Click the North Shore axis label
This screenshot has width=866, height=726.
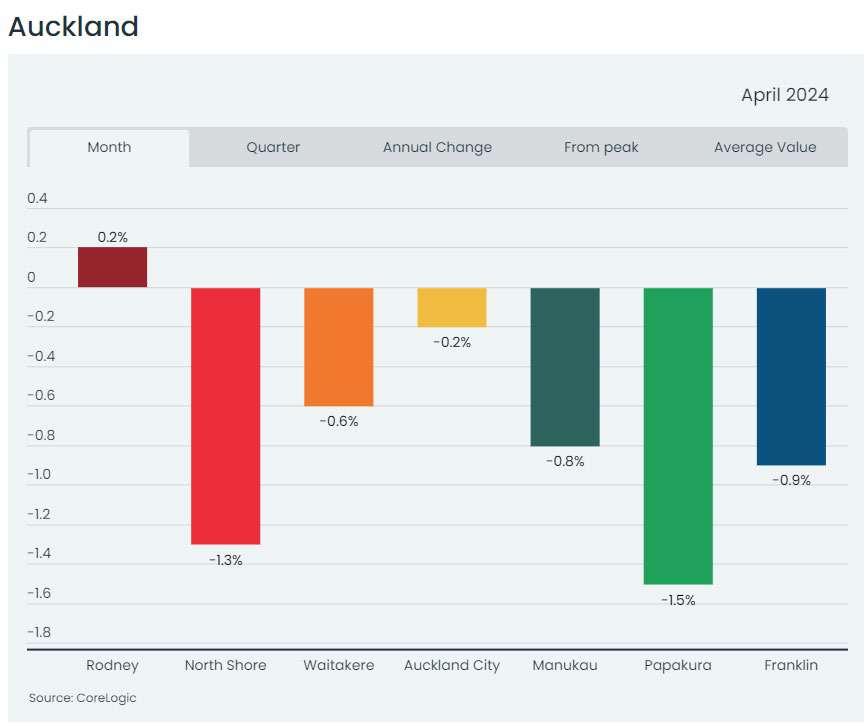click(226, 665)
